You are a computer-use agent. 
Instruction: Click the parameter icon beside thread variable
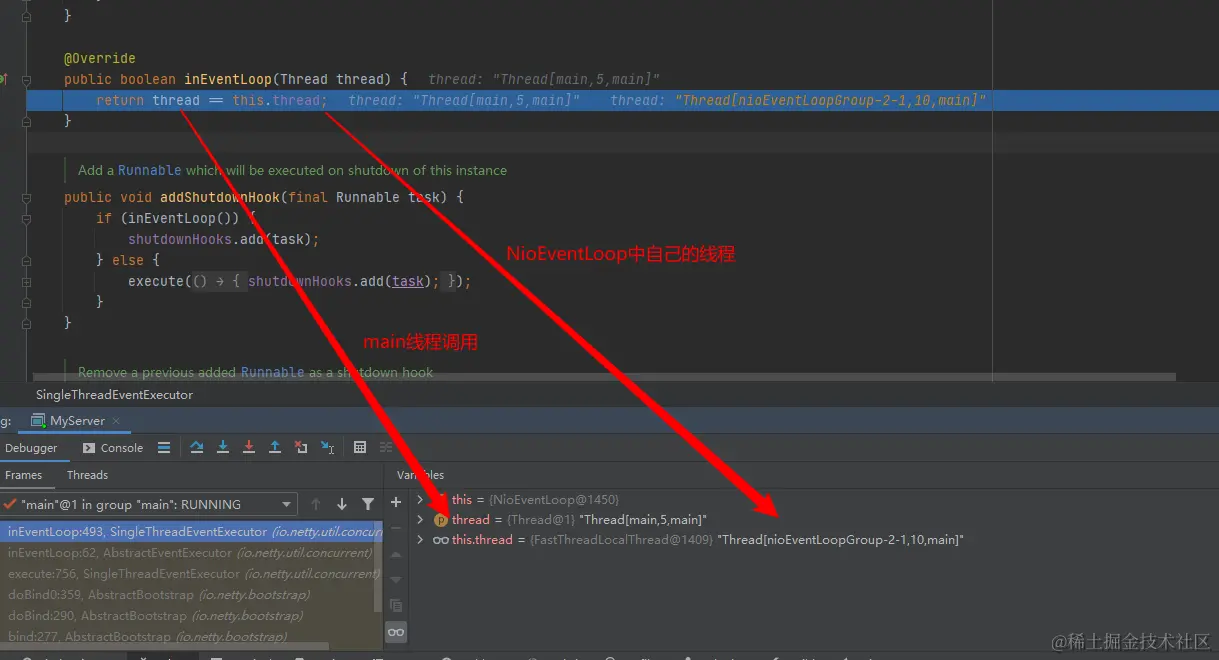tap(440, 520)
